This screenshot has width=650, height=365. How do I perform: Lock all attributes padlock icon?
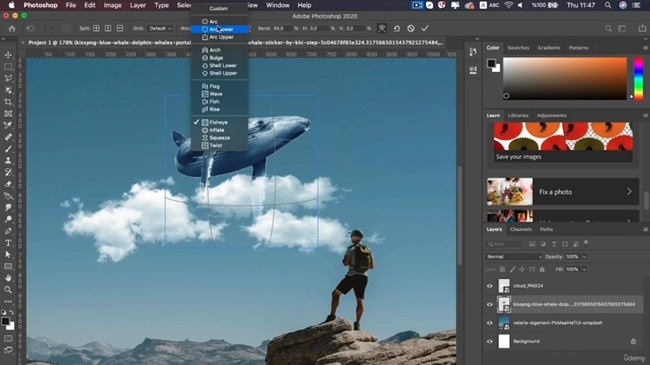point(542,269)
